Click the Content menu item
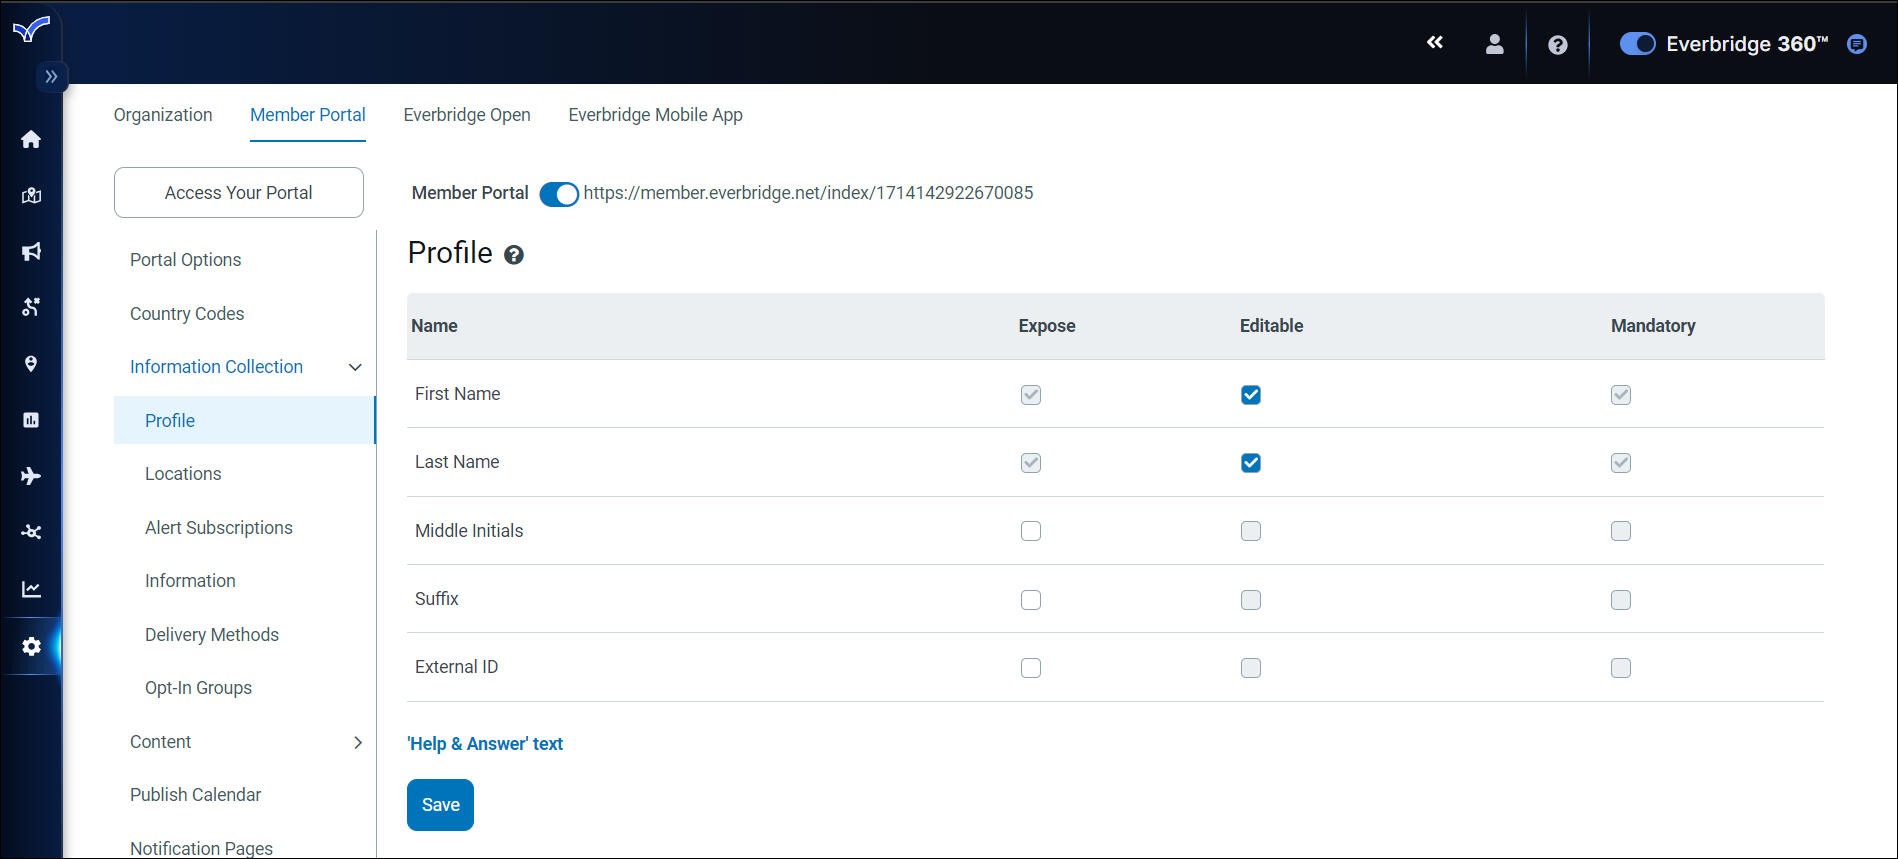The width and height of the screenshot is (1898, 859). click(x=160, y=742)
